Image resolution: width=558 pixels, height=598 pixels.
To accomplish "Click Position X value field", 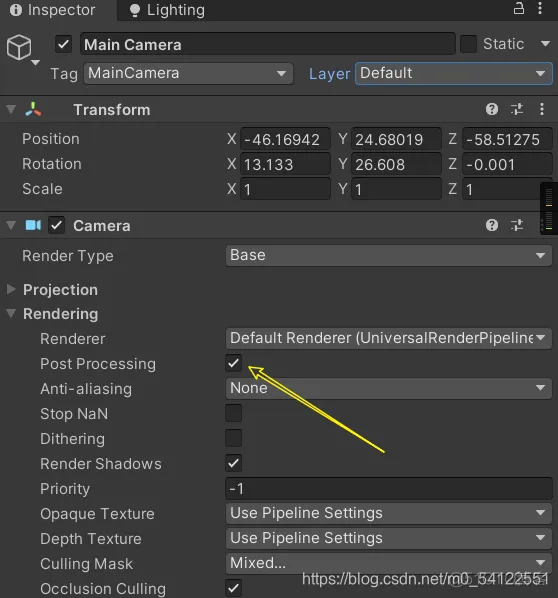I will pyautogui.click(x=285, y=139).
